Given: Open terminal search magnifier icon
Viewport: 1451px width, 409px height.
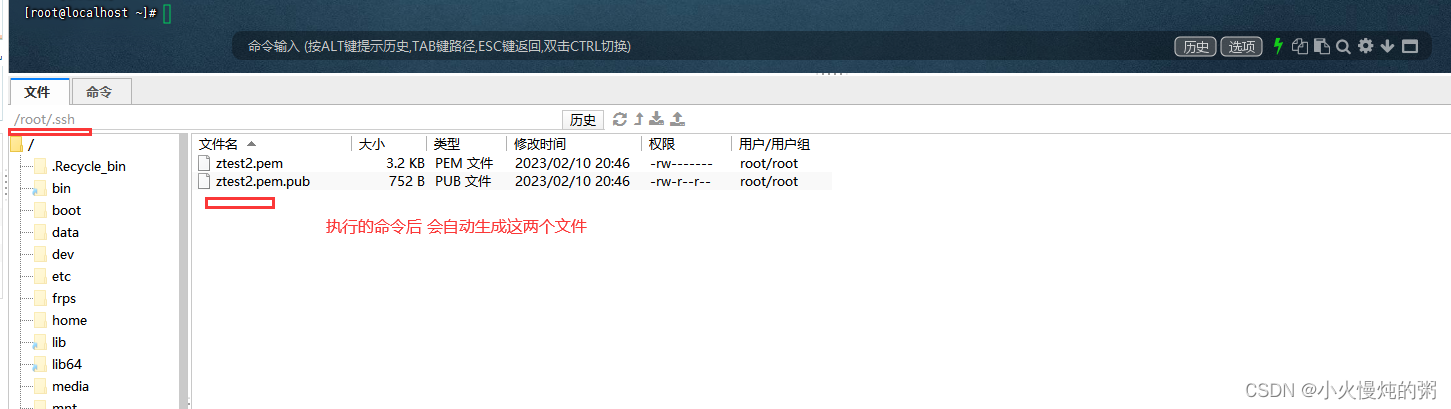Looking at the screenshot, I should pos(1343,46).
